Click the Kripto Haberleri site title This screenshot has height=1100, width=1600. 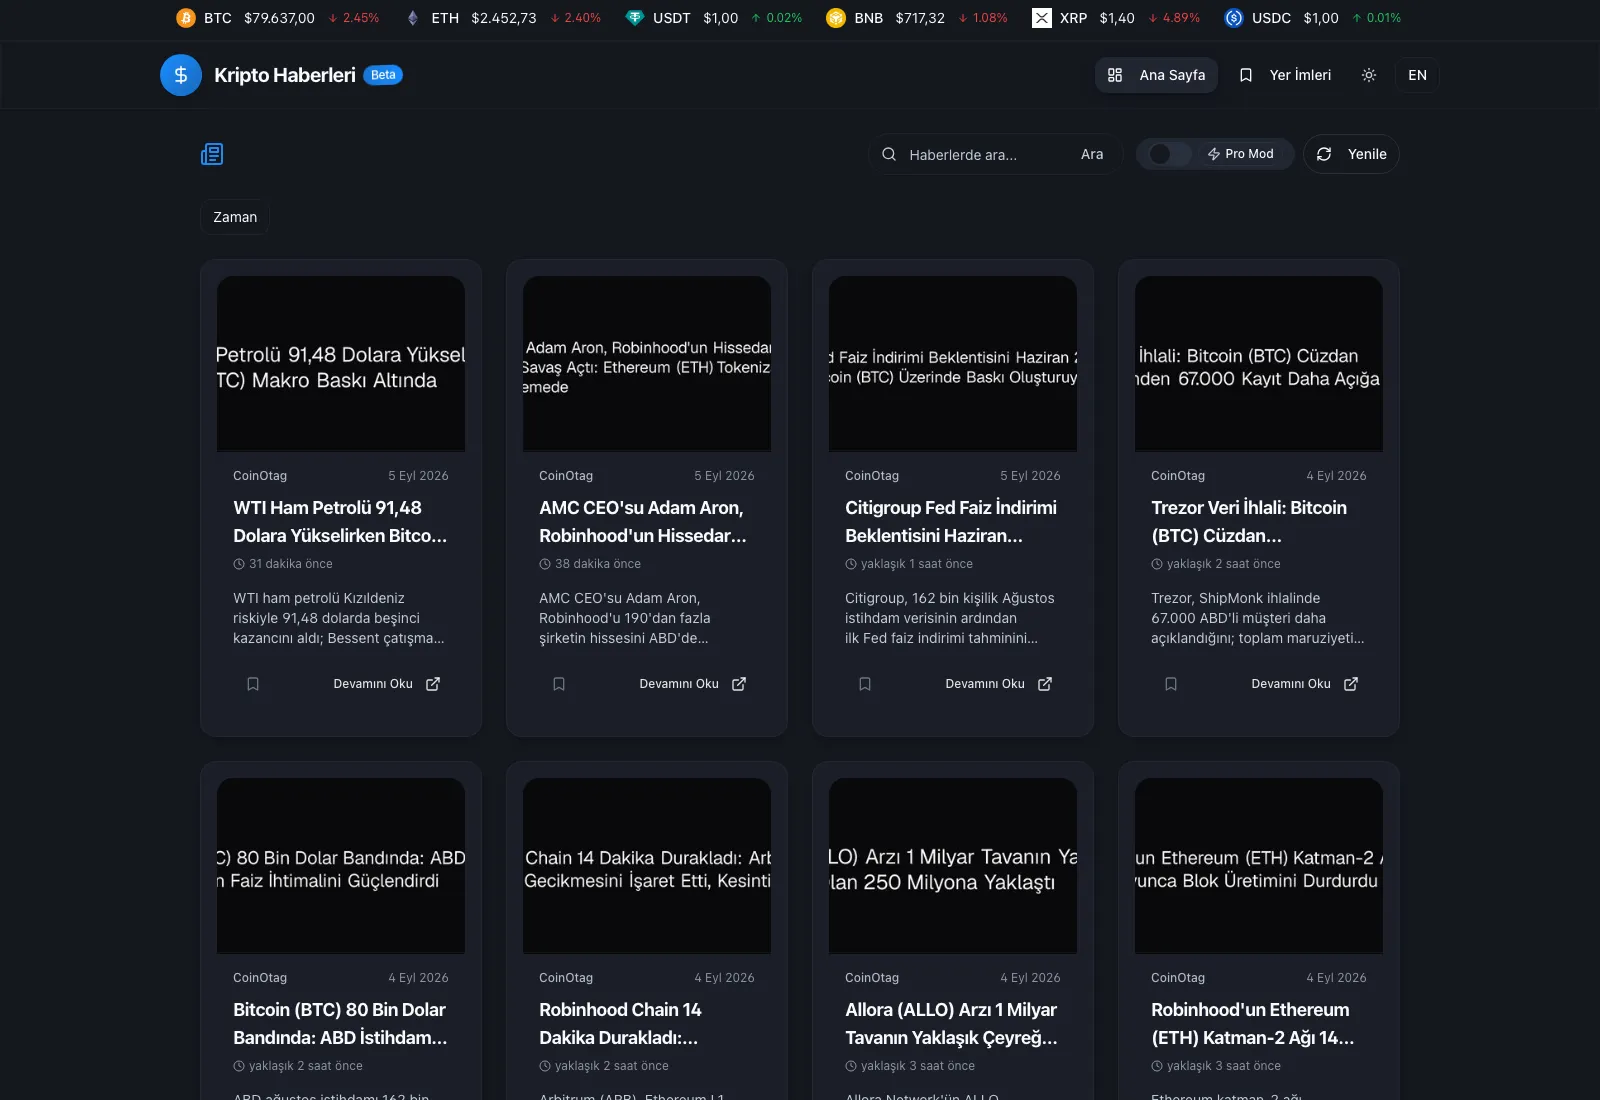tap(285, 75)
